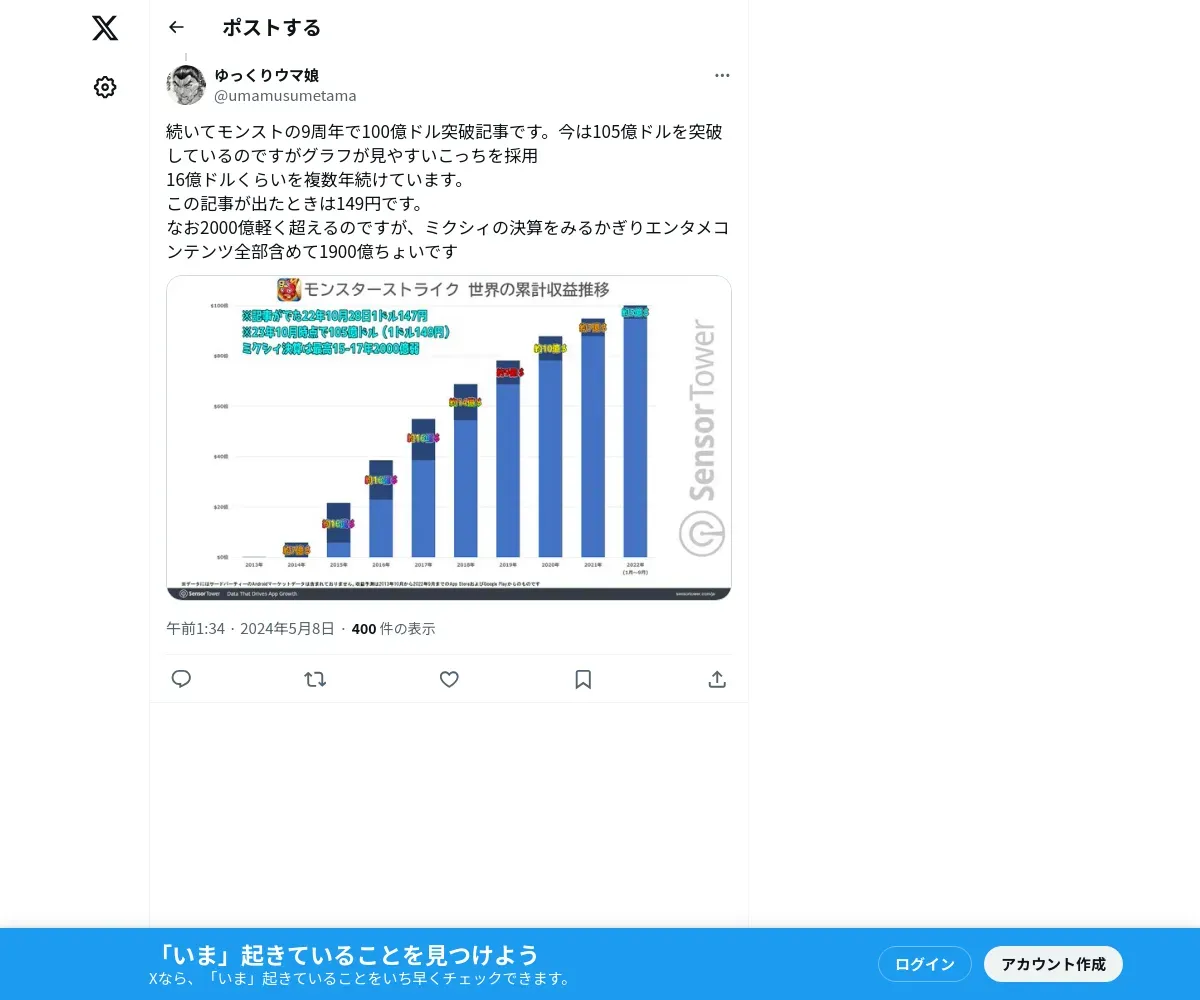
Task: Click the share upload icon
Action: point(717,679)
